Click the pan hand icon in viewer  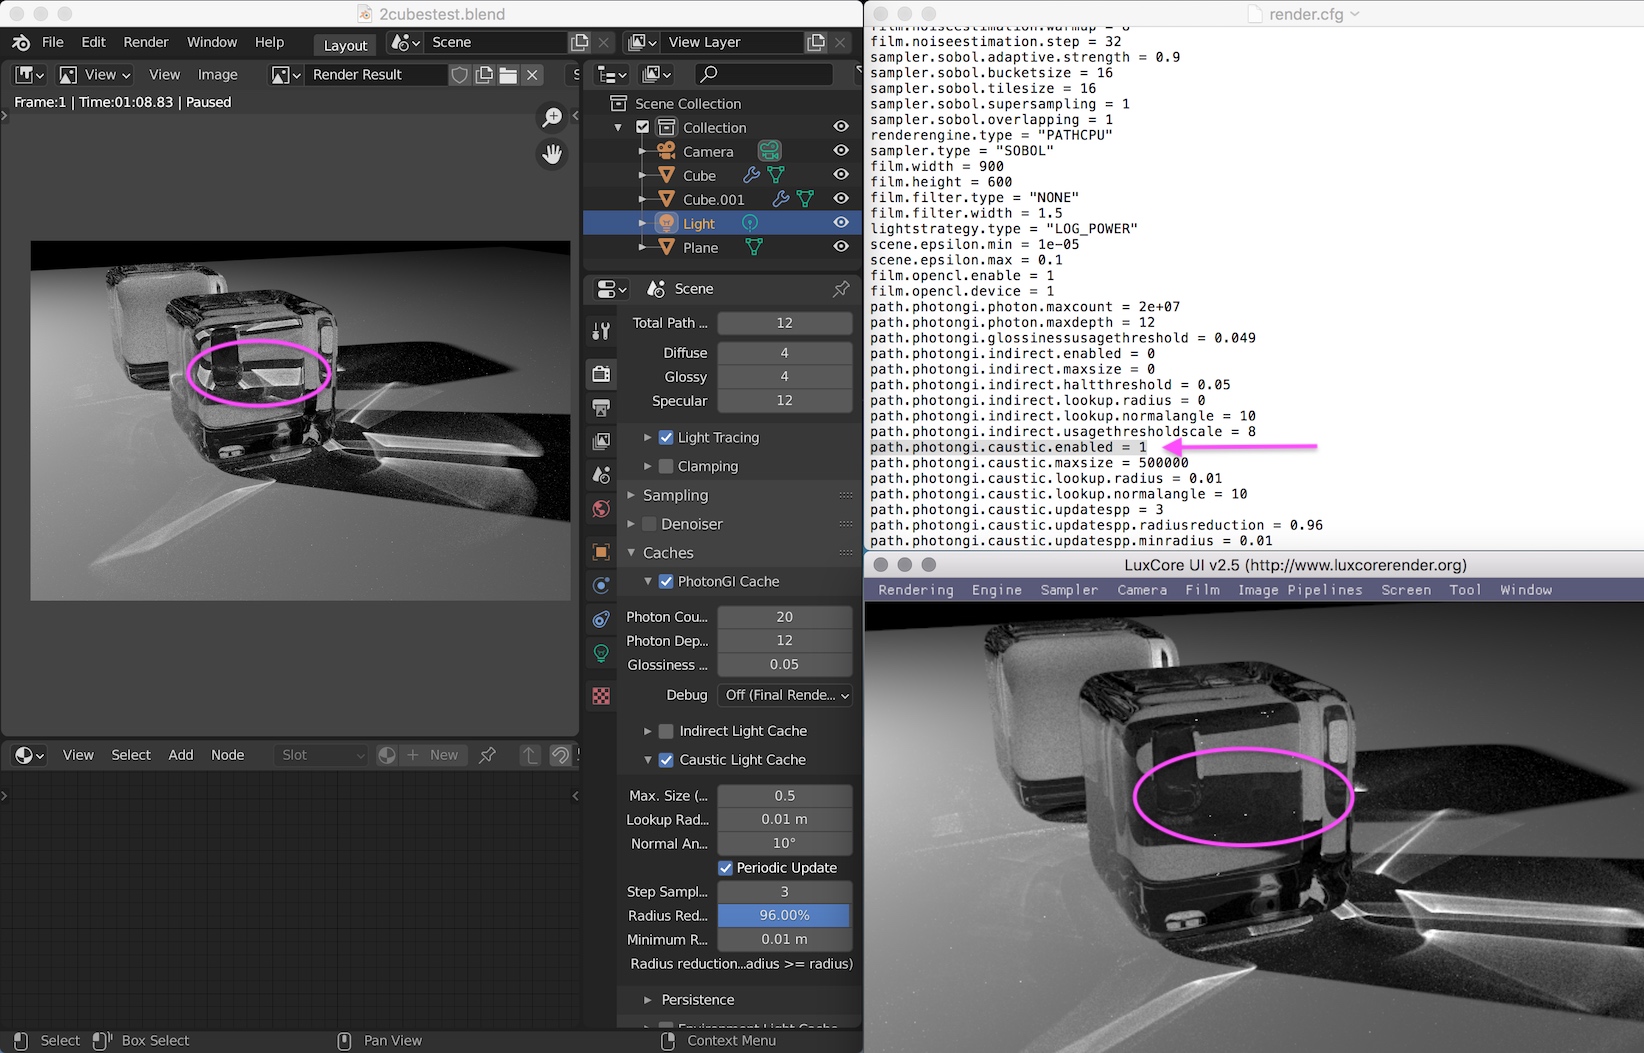[552, 154]
